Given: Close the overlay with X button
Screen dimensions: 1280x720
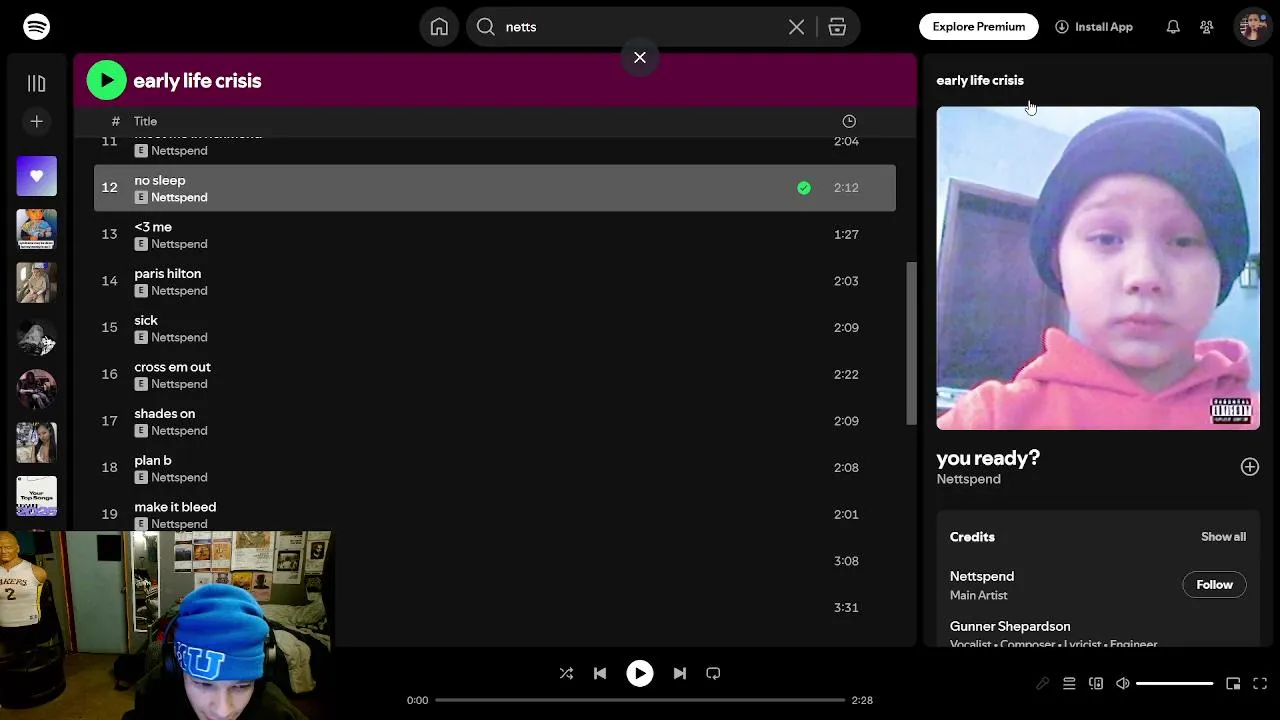Looking at the screenshot, I should [640, 58].
